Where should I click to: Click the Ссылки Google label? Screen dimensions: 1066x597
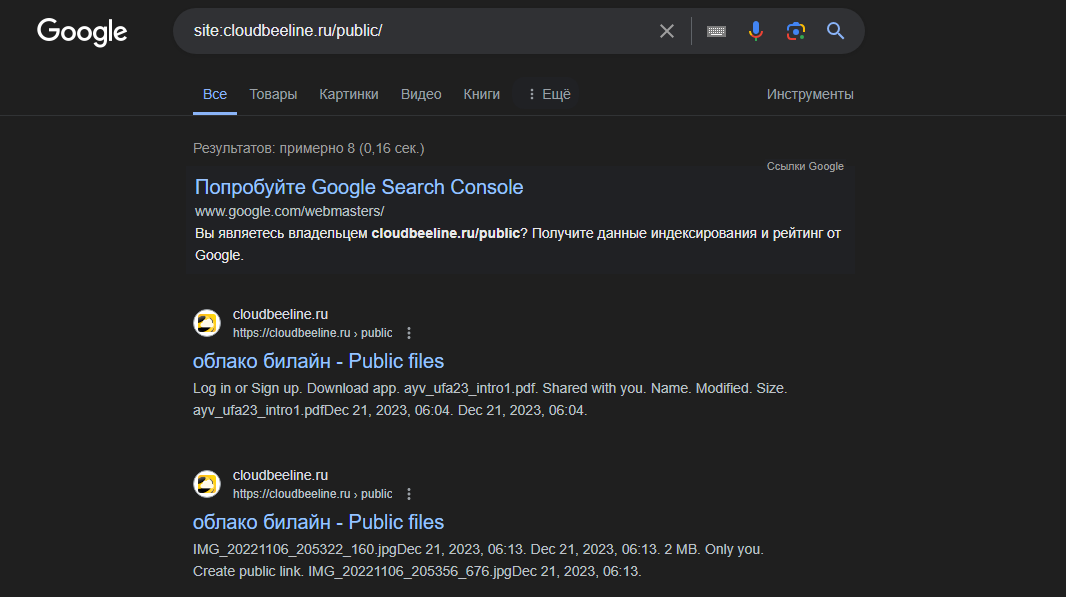805,167
